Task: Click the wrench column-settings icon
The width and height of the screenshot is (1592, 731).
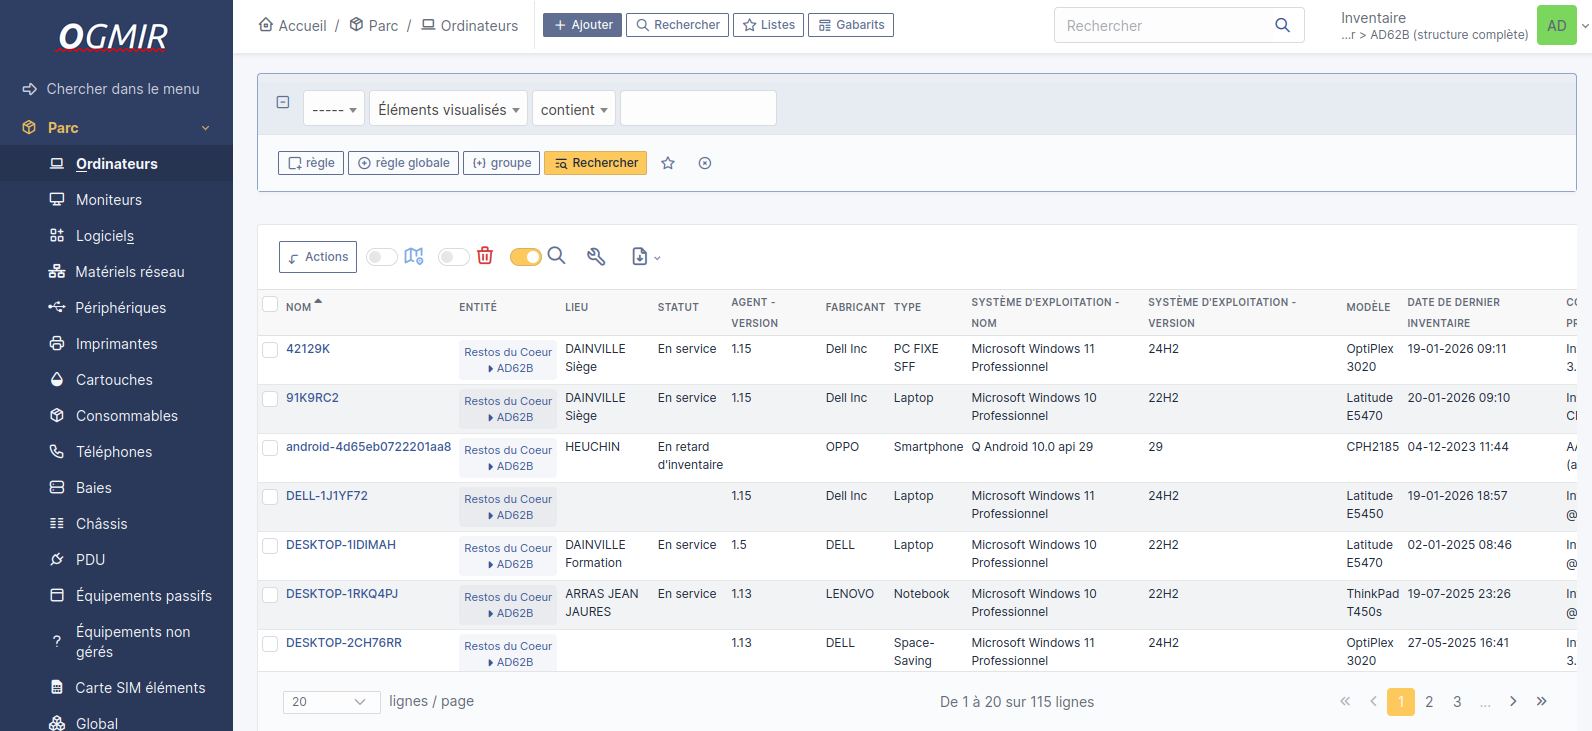Action: (596, 257)
